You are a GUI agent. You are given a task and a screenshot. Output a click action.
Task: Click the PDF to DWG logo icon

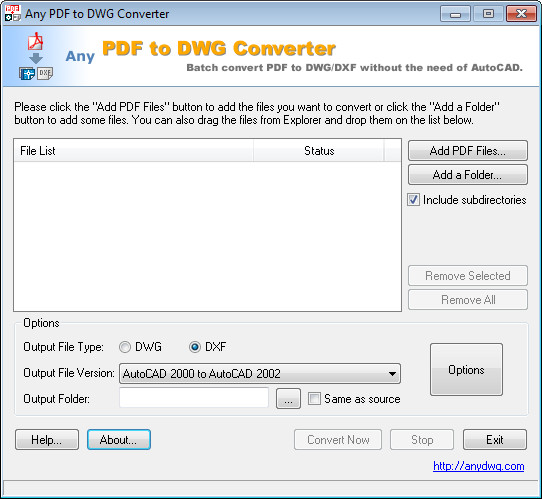(36, 56)
